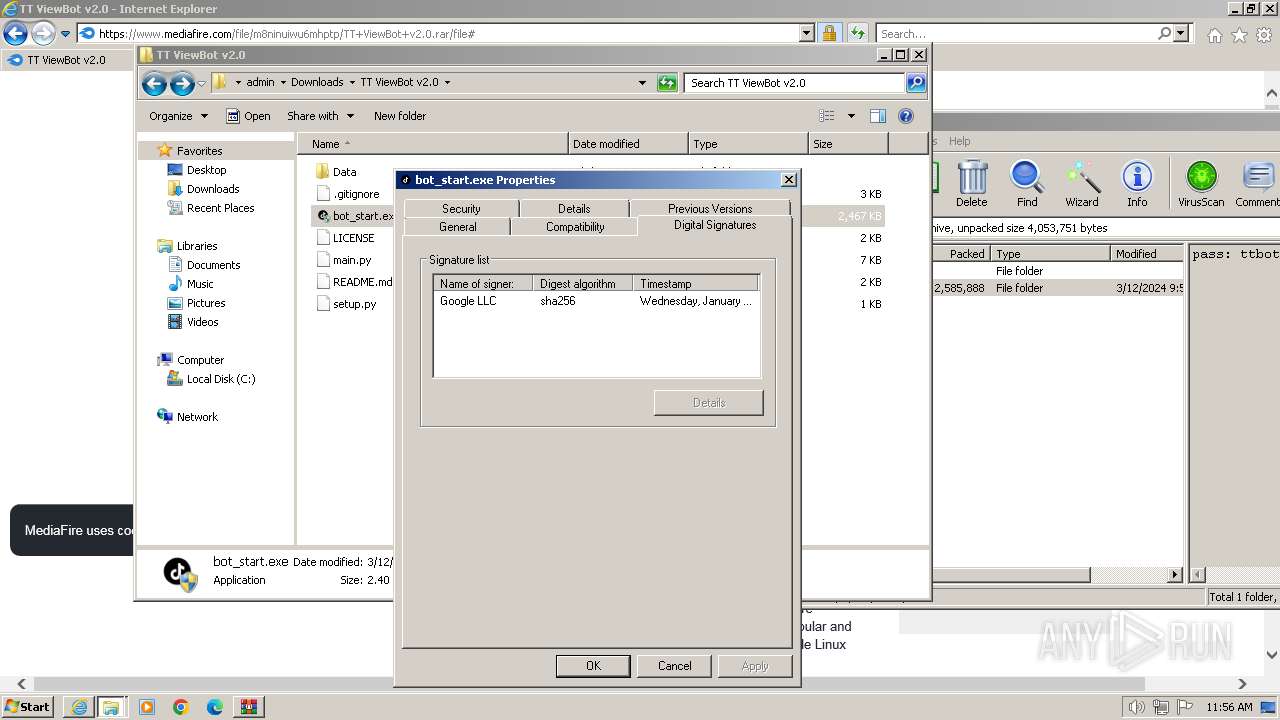Close the bot_start.exe Properties dialog

(788, 180)
